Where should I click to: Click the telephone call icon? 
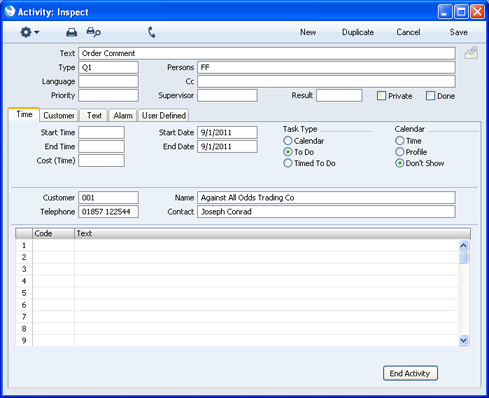[152, 32]
